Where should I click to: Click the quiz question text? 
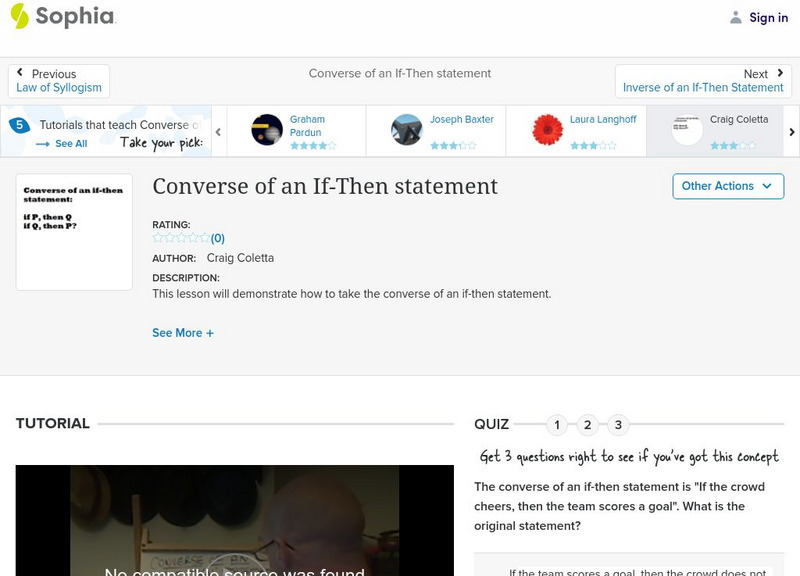click(x=619, y=506)
